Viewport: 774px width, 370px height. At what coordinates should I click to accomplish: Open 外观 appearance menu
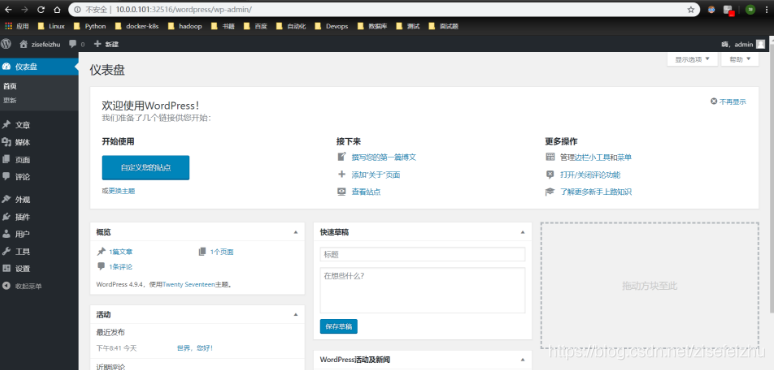click(39, 200)
